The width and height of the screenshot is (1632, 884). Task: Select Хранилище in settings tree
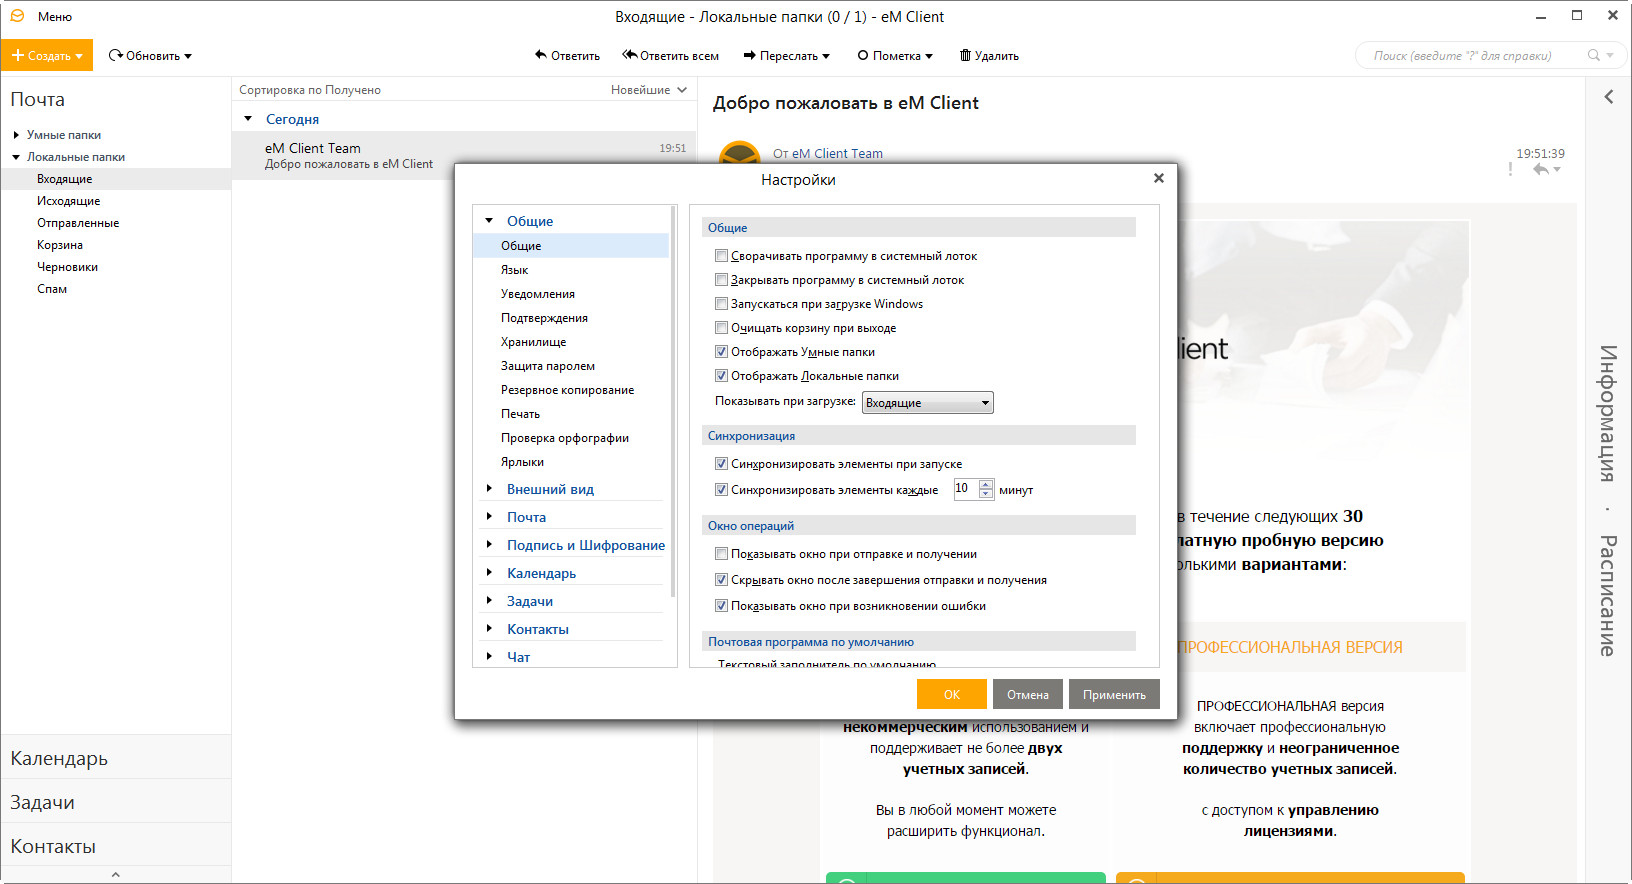(533, 342)
